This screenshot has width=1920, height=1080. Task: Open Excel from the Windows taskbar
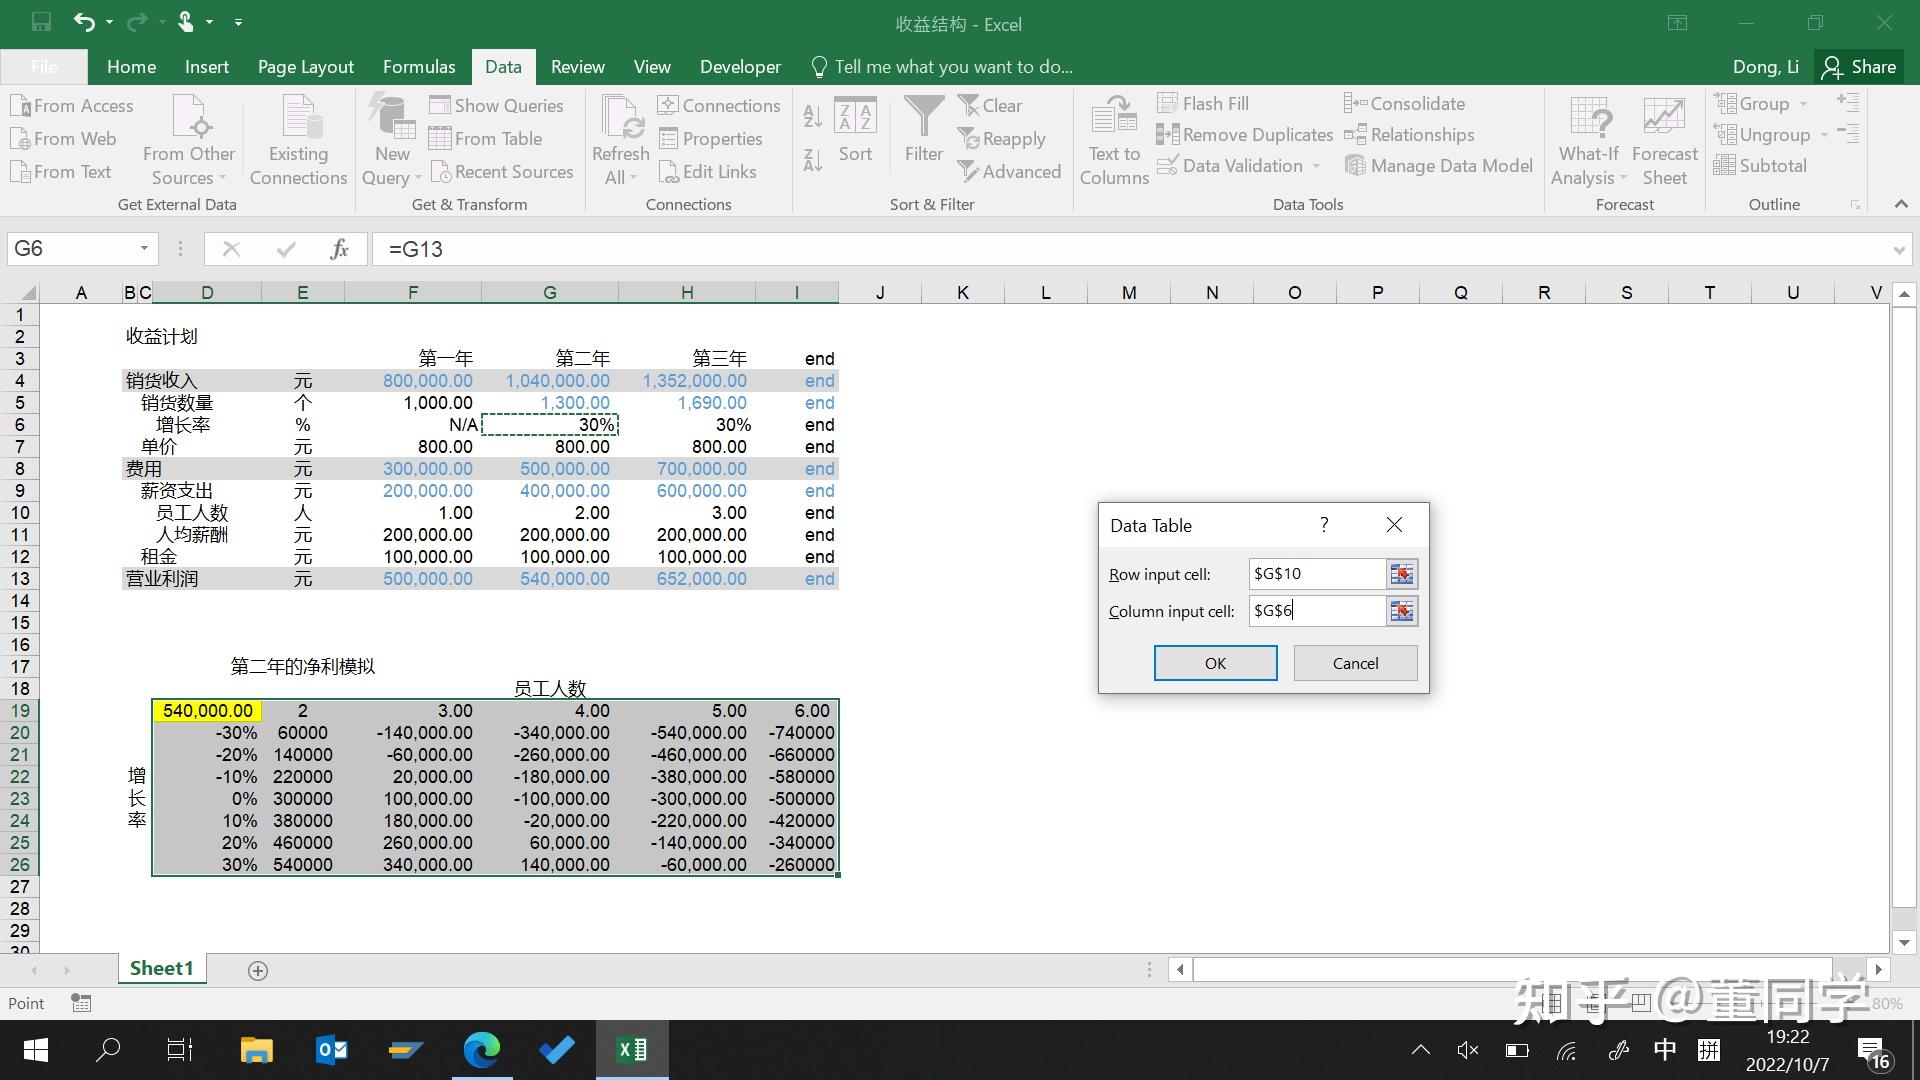click(x=632, y=1050)
